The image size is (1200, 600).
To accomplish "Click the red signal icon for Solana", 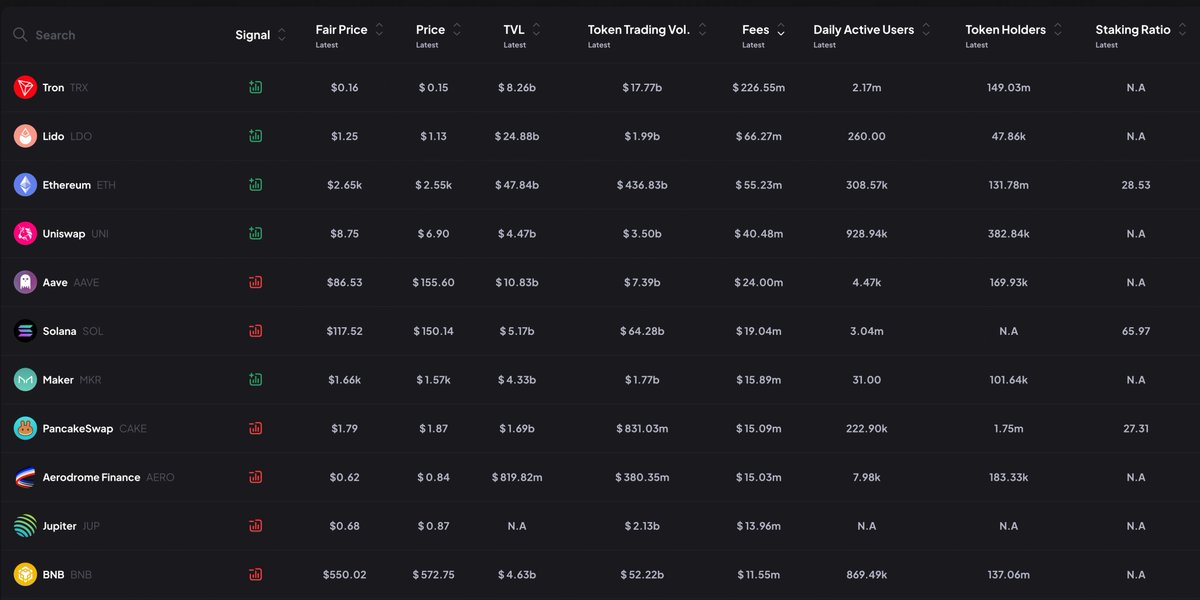I will coord(256,331).
